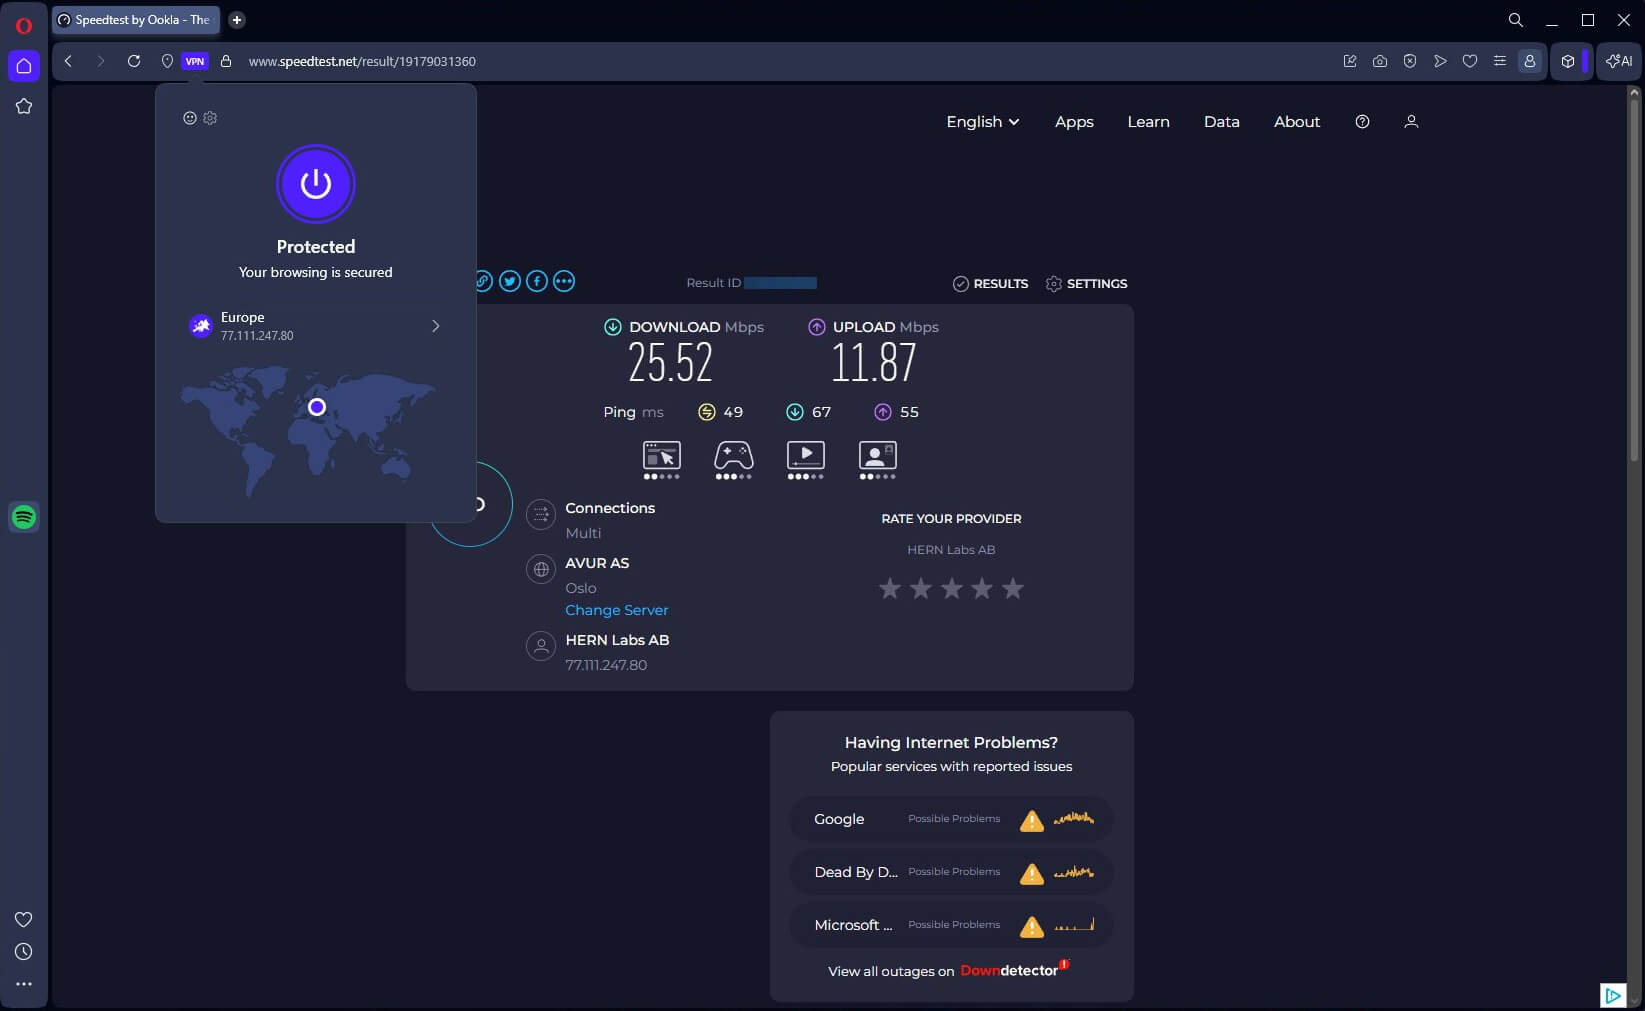This screenshot has height=1011, width=1645.
Task: Open the Microsoft outage report row
Action: 951,925
